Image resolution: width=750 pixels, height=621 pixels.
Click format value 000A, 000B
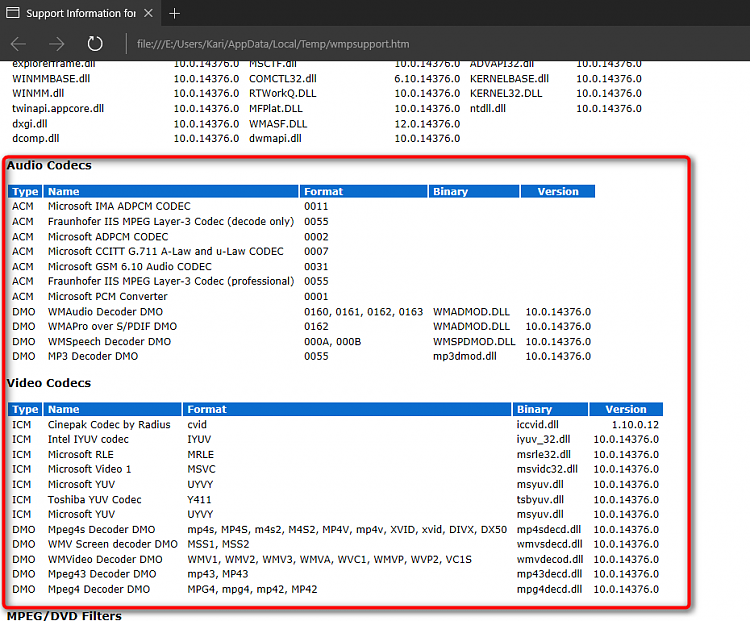tap(332, 342)
